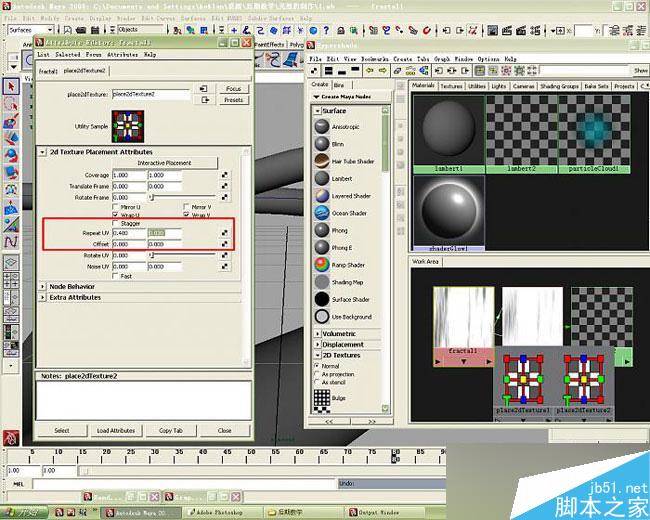Screen dimensions: 650x520
Task: Open the Graph menu in Hypershade
Action: [442, 59]
